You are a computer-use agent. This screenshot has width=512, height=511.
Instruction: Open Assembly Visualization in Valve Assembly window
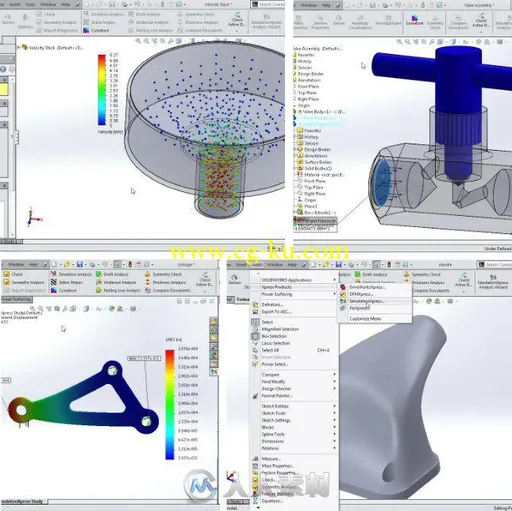tap(360, 22)
